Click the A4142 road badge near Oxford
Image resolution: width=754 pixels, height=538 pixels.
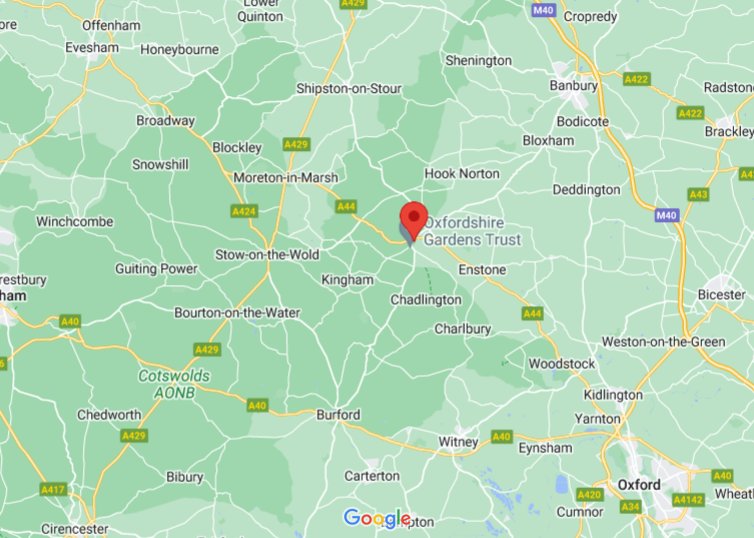(x=688, y=500)
